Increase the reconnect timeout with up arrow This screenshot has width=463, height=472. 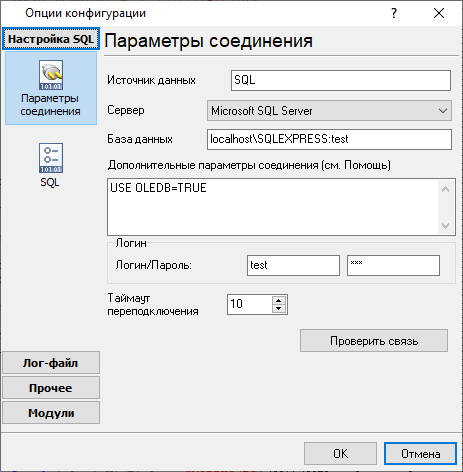point(279,300)
